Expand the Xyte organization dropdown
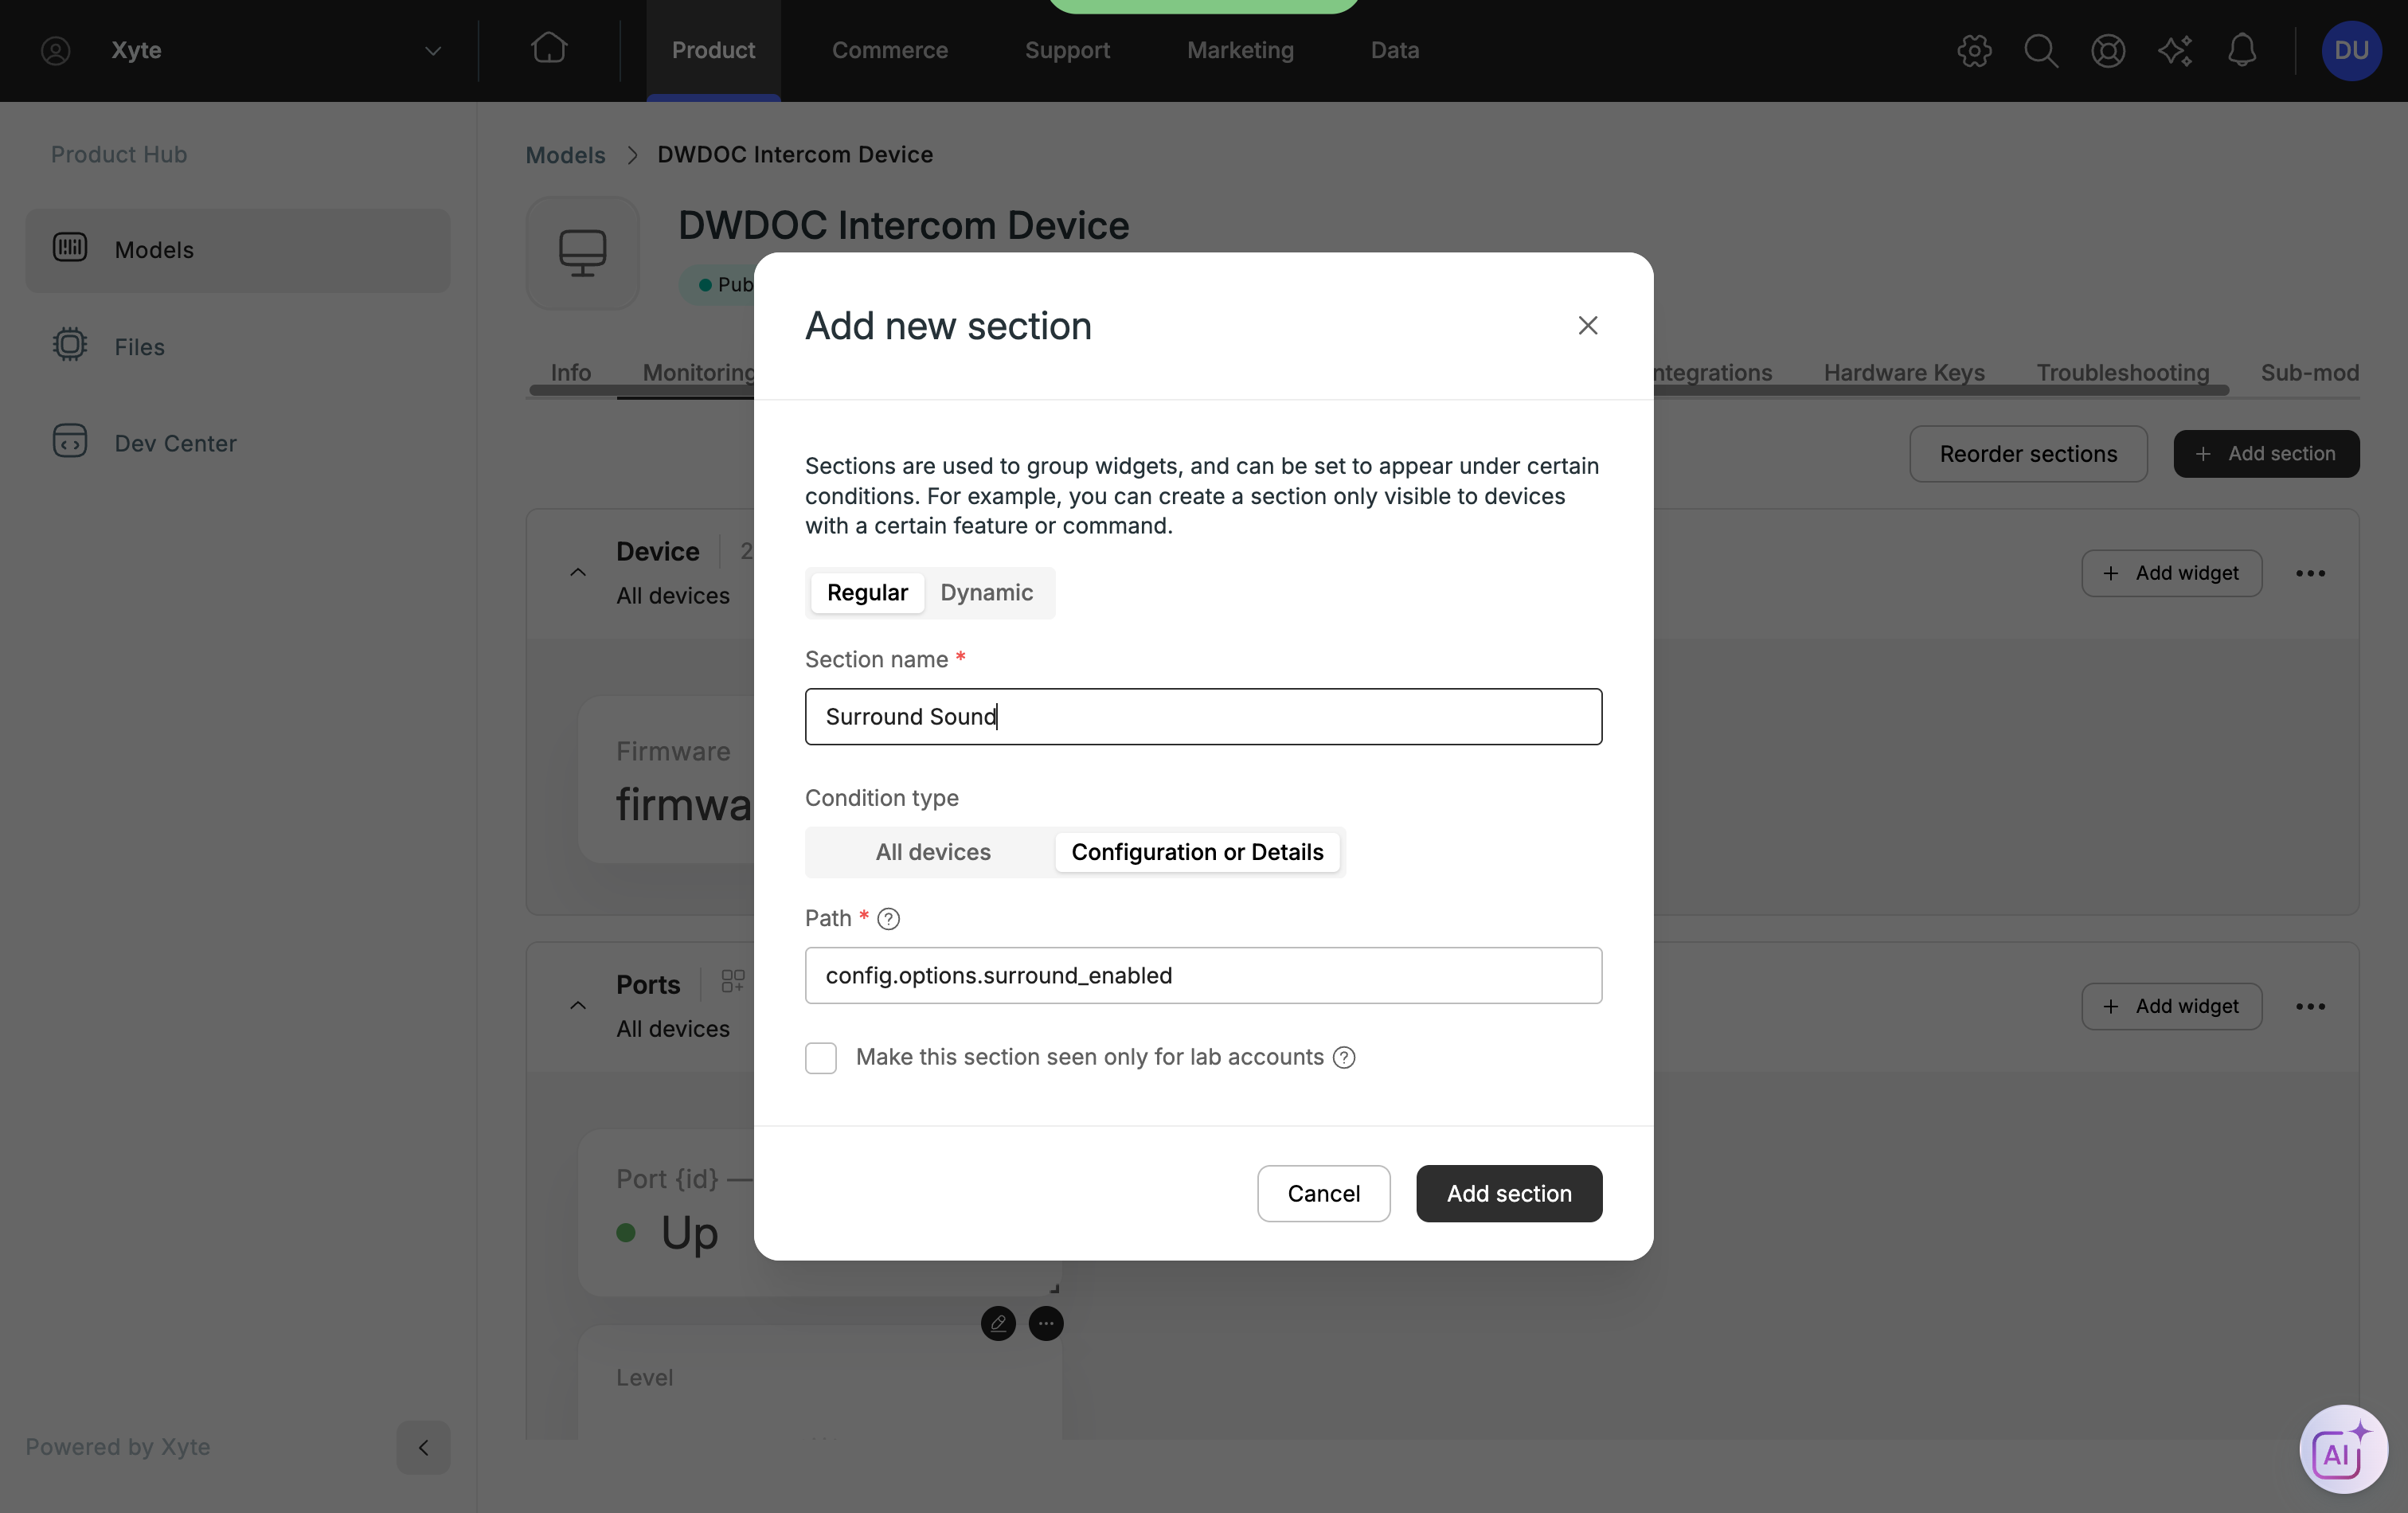The image size is (2408, 1513). (x=432, y=50)
